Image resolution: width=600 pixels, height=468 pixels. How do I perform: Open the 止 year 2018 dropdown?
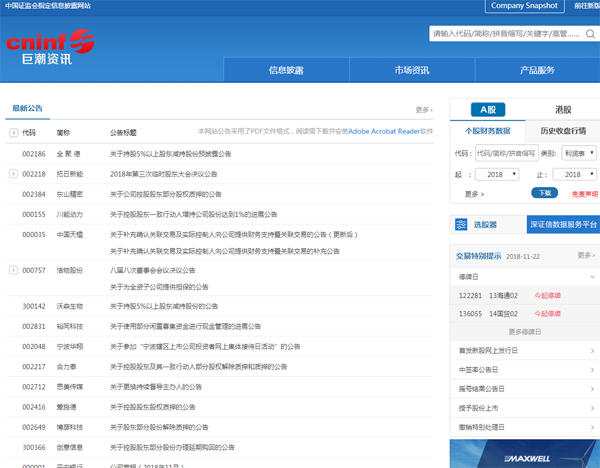(574, 174)
